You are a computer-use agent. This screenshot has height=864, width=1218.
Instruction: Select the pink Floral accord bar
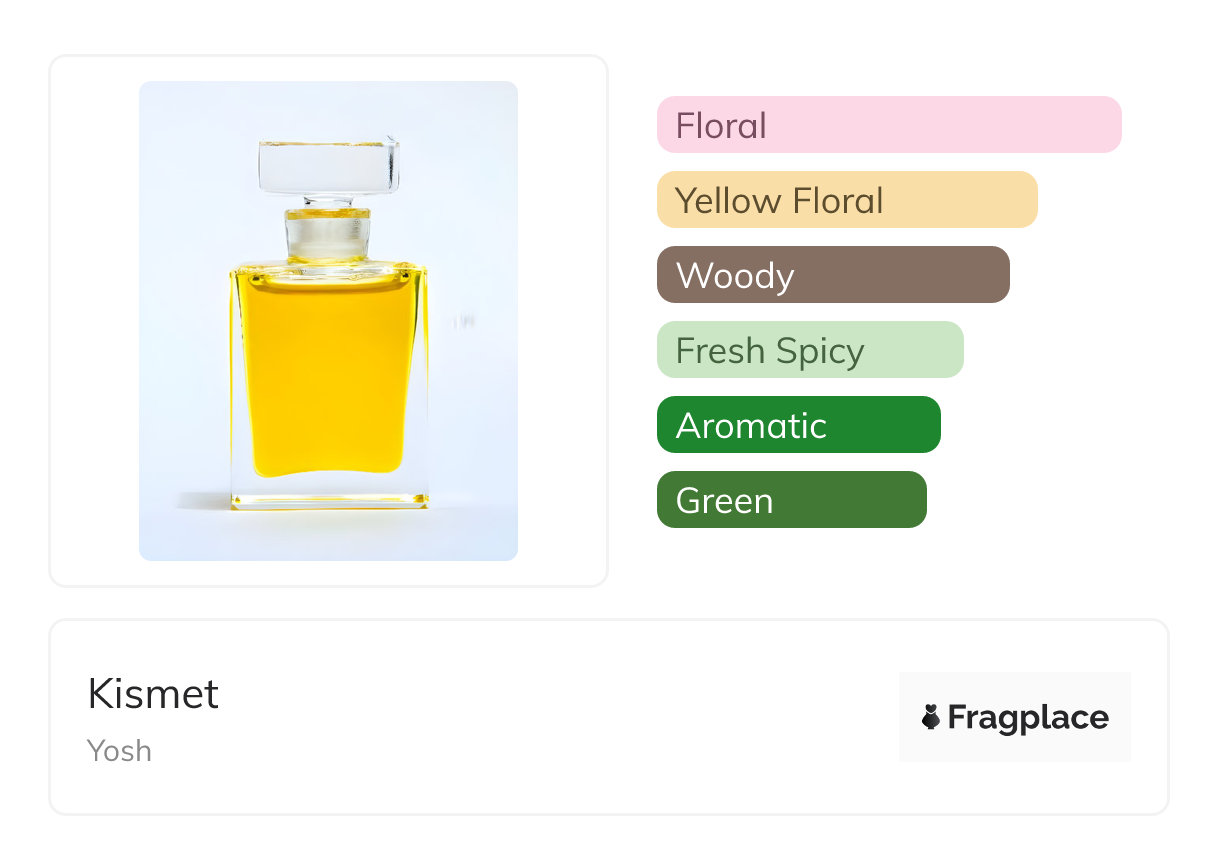(889, 125)
